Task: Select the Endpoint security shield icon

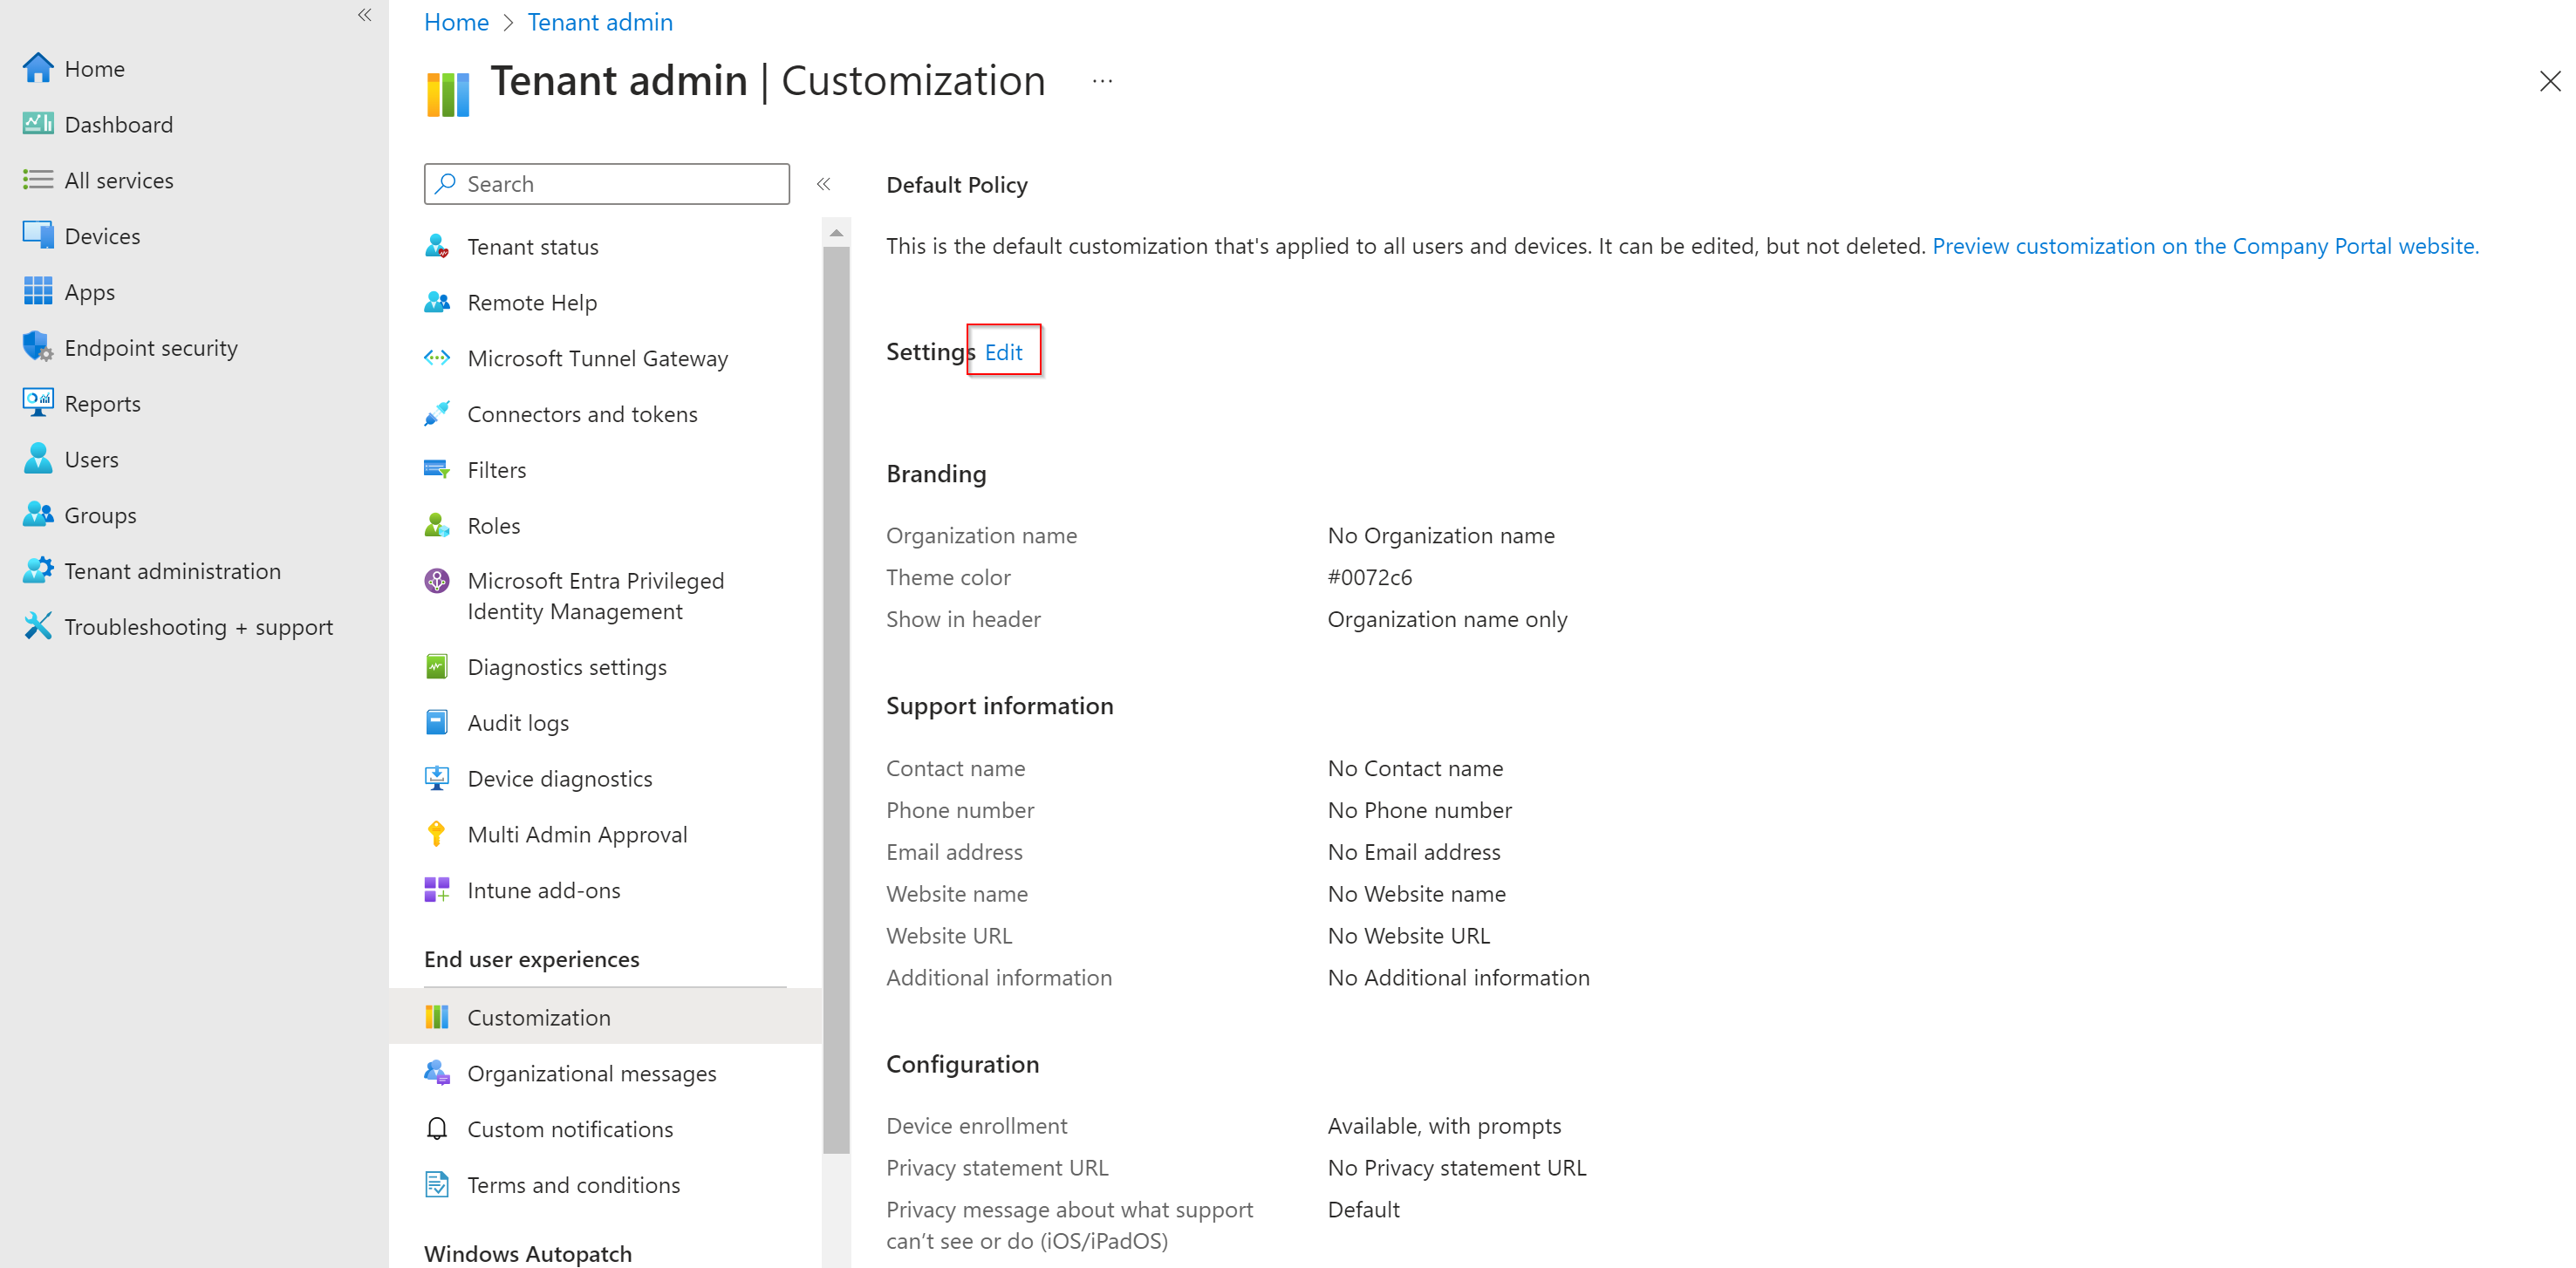Action: pos(37,347)
